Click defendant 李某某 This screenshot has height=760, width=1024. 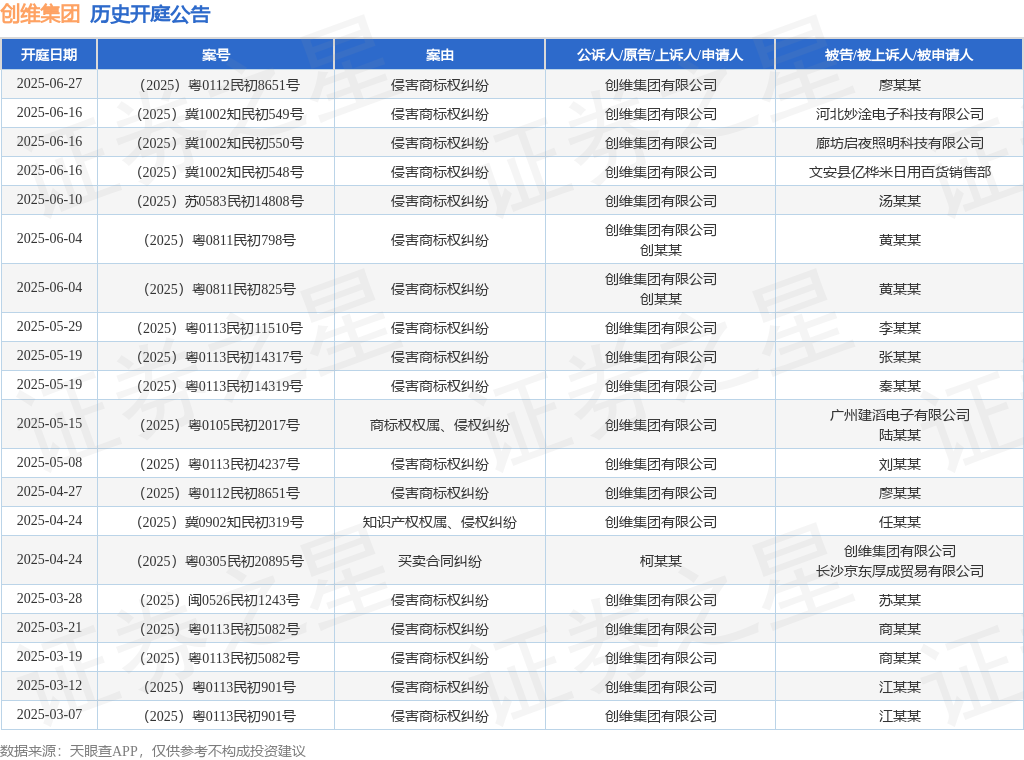pos(899,328)
